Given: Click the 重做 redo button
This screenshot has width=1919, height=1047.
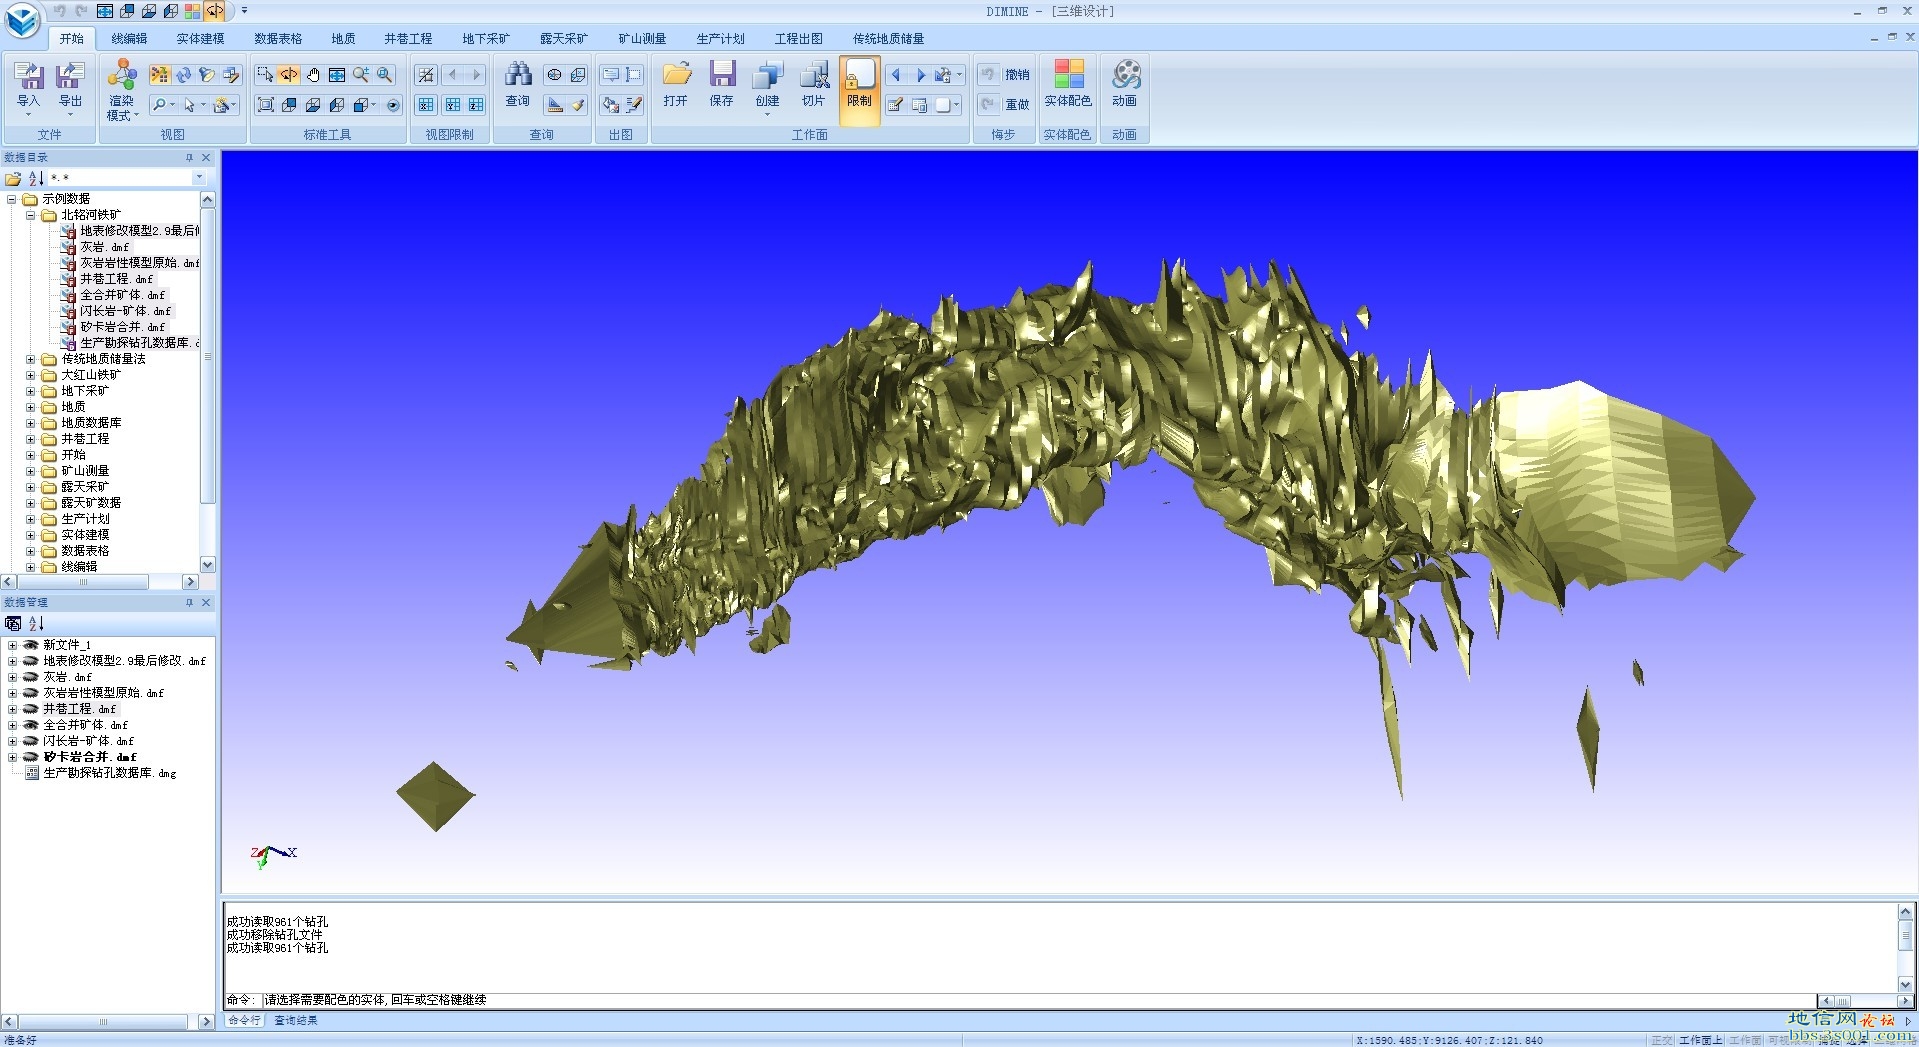Looking at the screenshot, I should 1005,105.
